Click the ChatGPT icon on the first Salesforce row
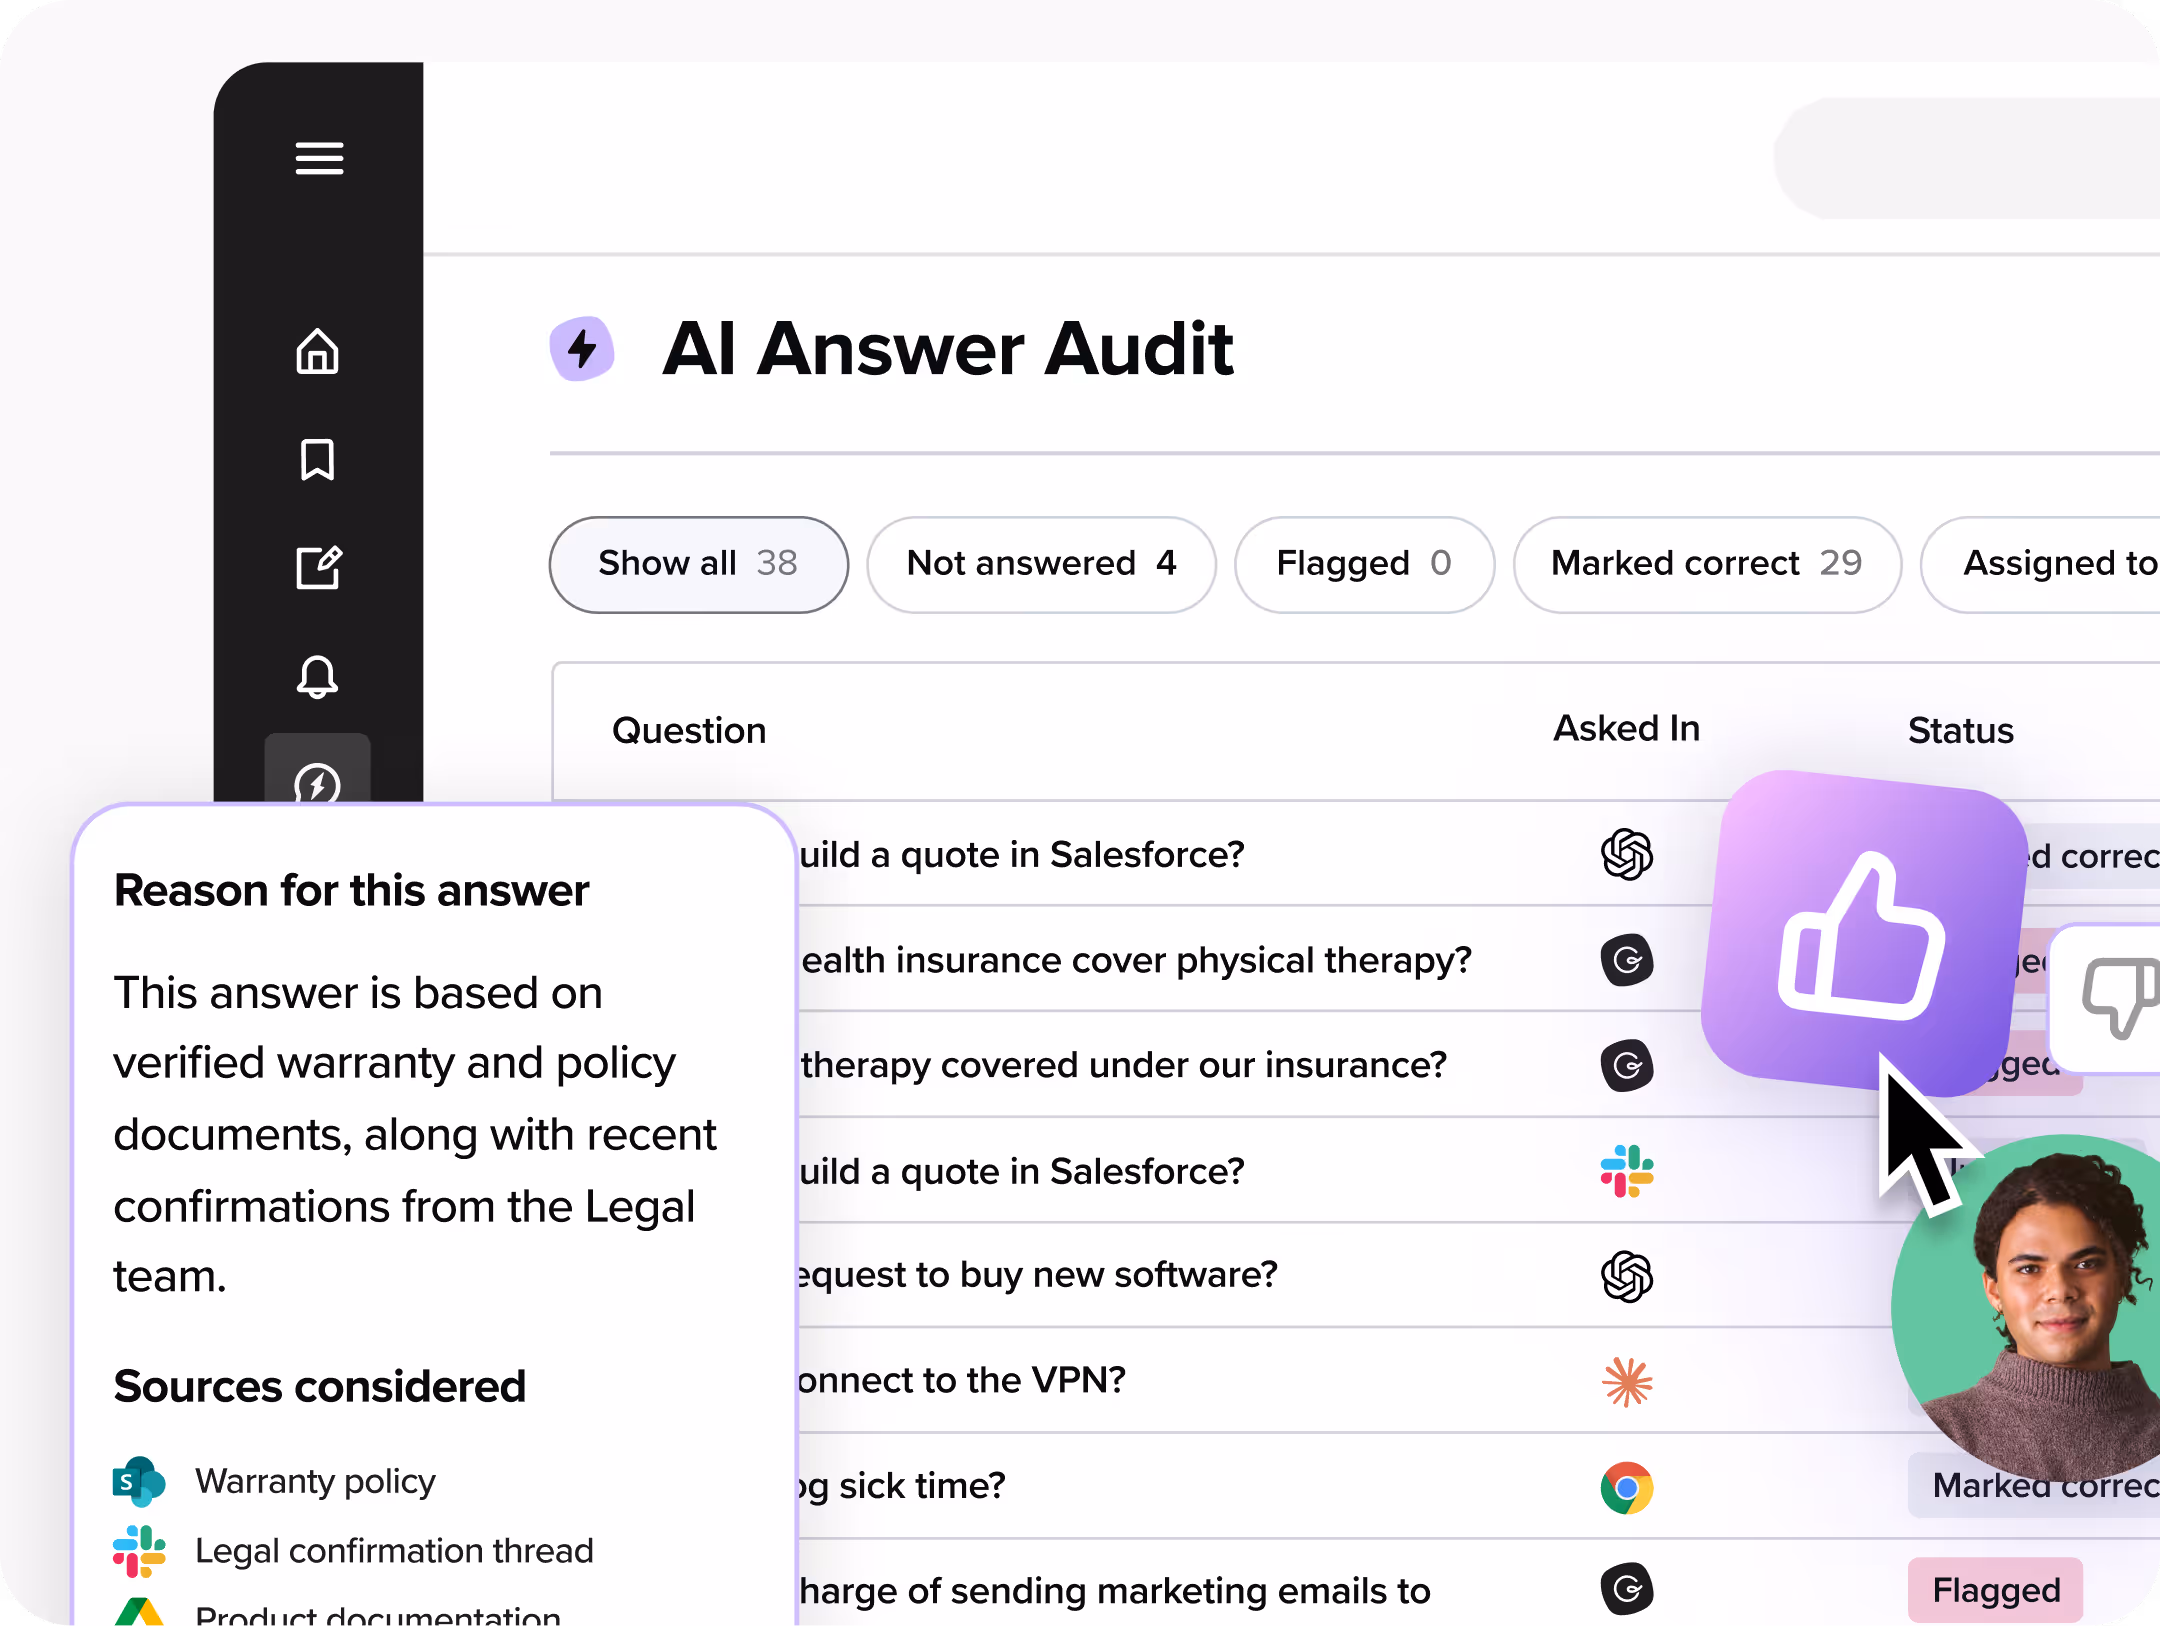 tap(1627, 855)
